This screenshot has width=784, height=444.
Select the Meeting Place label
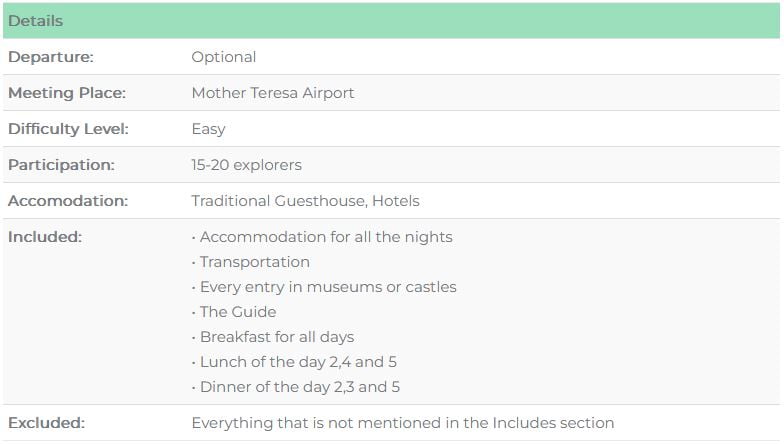pyautogui.click(x=67, y=93)
